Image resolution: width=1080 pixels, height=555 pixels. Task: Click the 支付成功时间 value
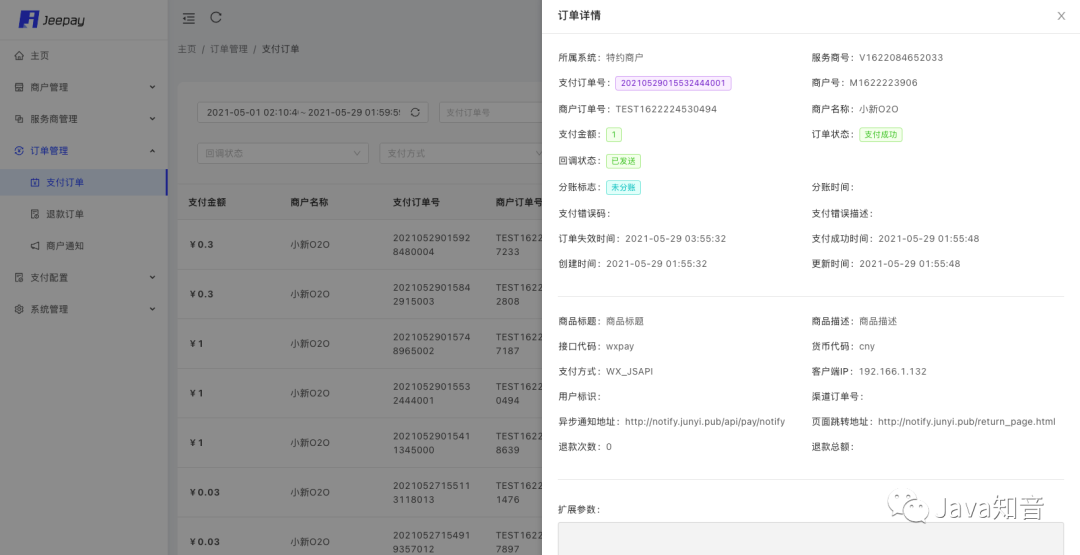click(x=928, y=239)
